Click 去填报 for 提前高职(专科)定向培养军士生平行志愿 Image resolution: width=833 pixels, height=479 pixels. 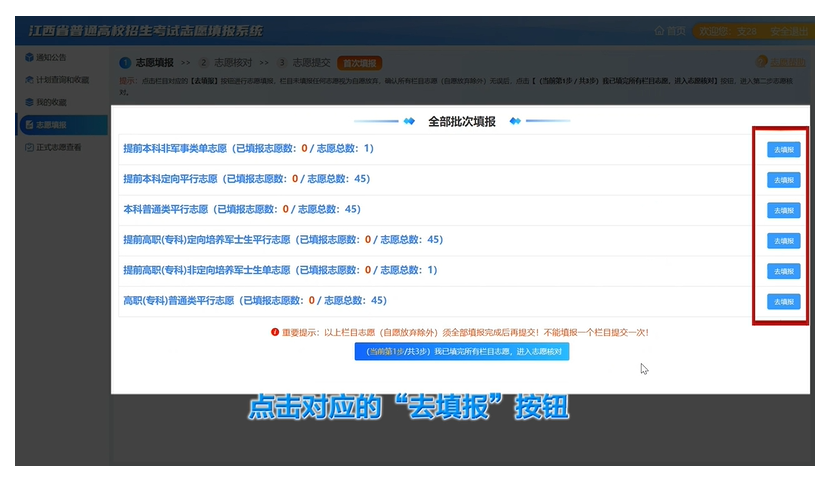[783, 241]
